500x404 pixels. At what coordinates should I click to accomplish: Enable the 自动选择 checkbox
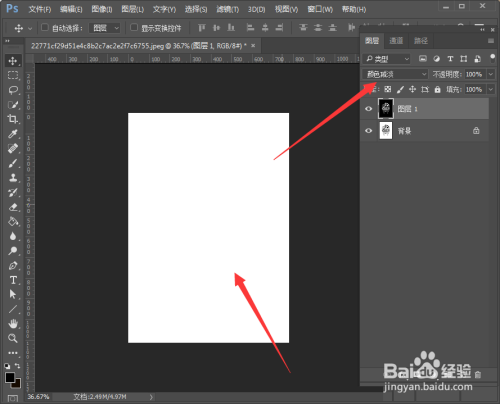45,27
